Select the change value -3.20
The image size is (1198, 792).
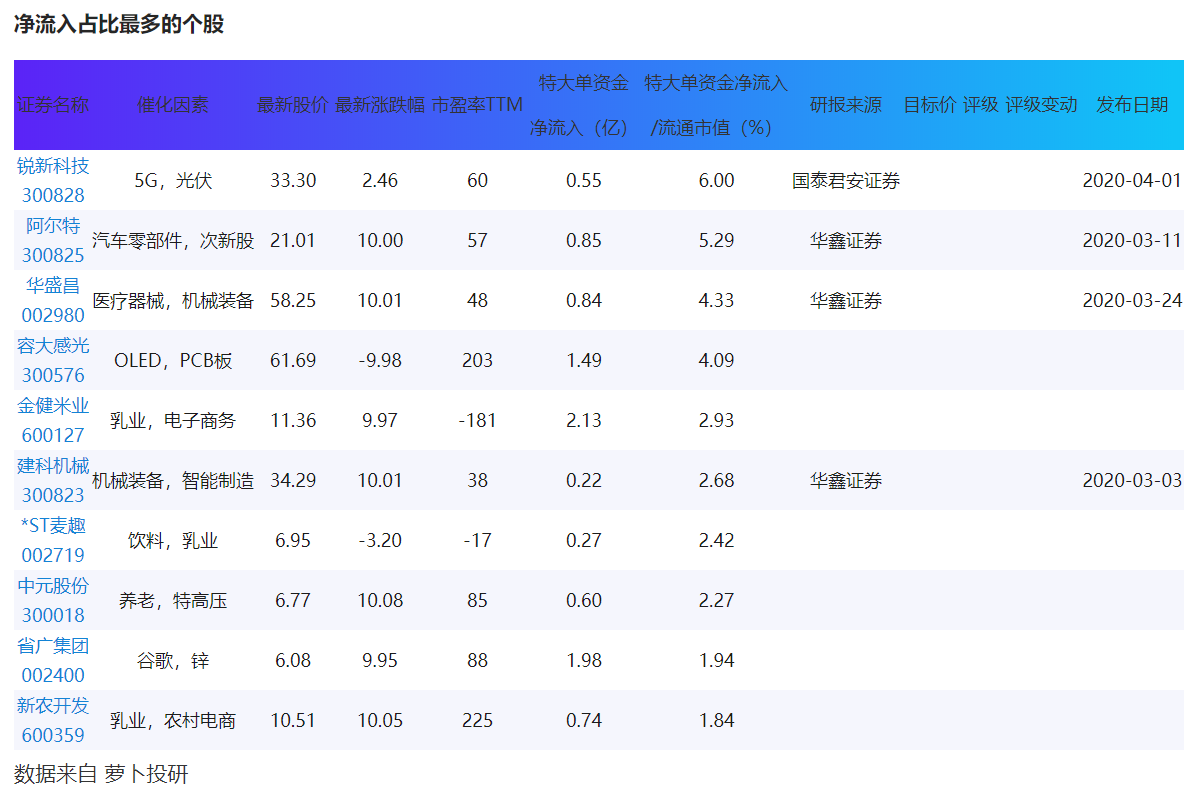click(x=380, y=540)
